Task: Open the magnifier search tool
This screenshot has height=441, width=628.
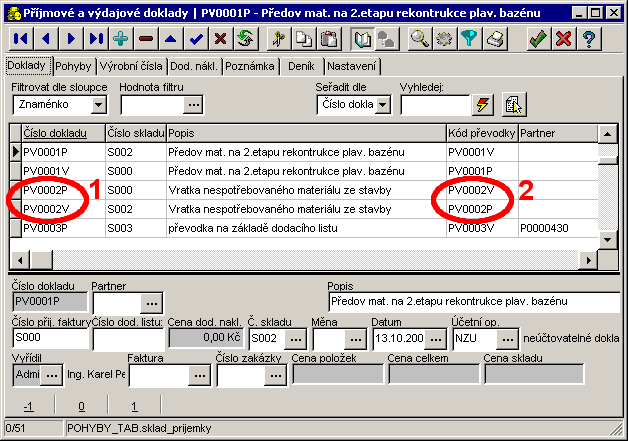Action: (x=420, y=40)
